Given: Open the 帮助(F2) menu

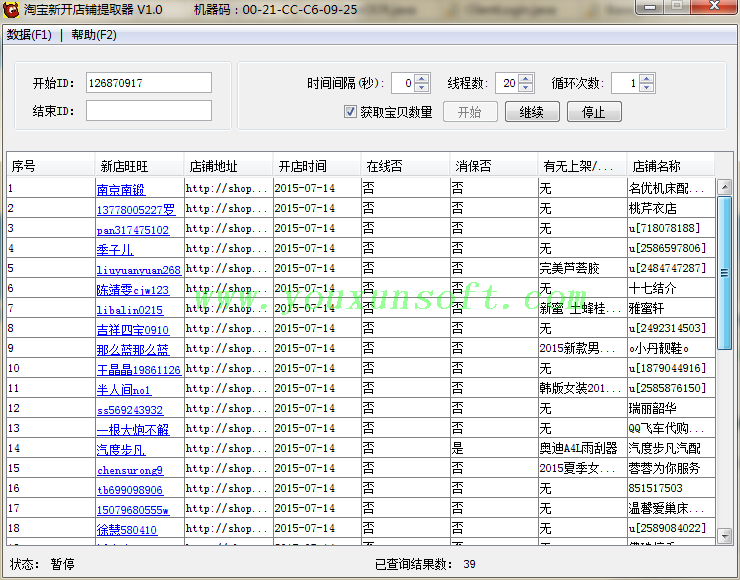Looking at the screenshot, I should 94,35.
